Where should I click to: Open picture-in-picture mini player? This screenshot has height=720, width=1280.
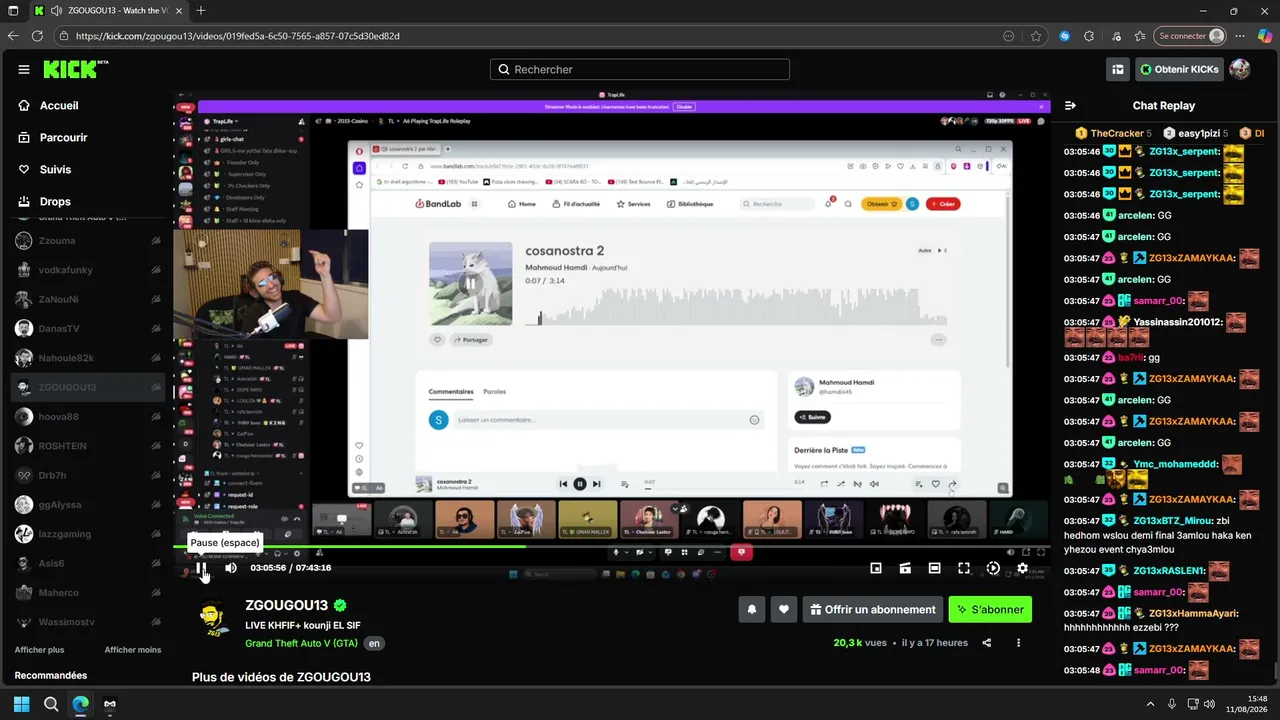876,568
